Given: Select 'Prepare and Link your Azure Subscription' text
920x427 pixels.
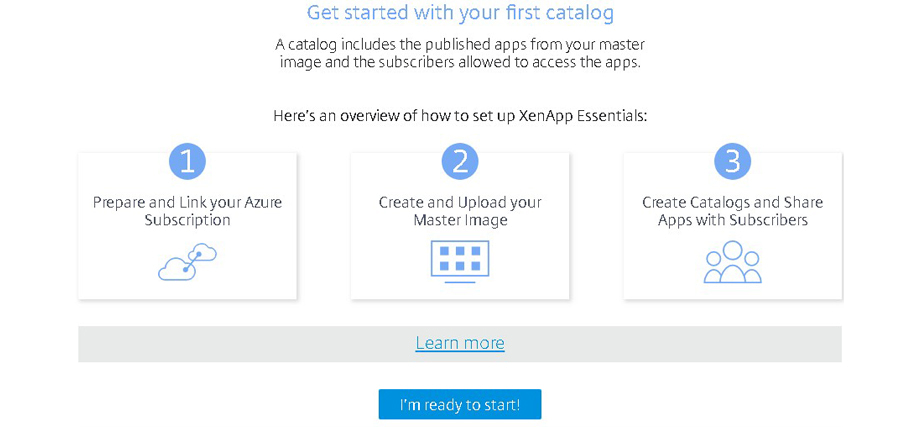Looking at the screenshot, I should point(187,211).
